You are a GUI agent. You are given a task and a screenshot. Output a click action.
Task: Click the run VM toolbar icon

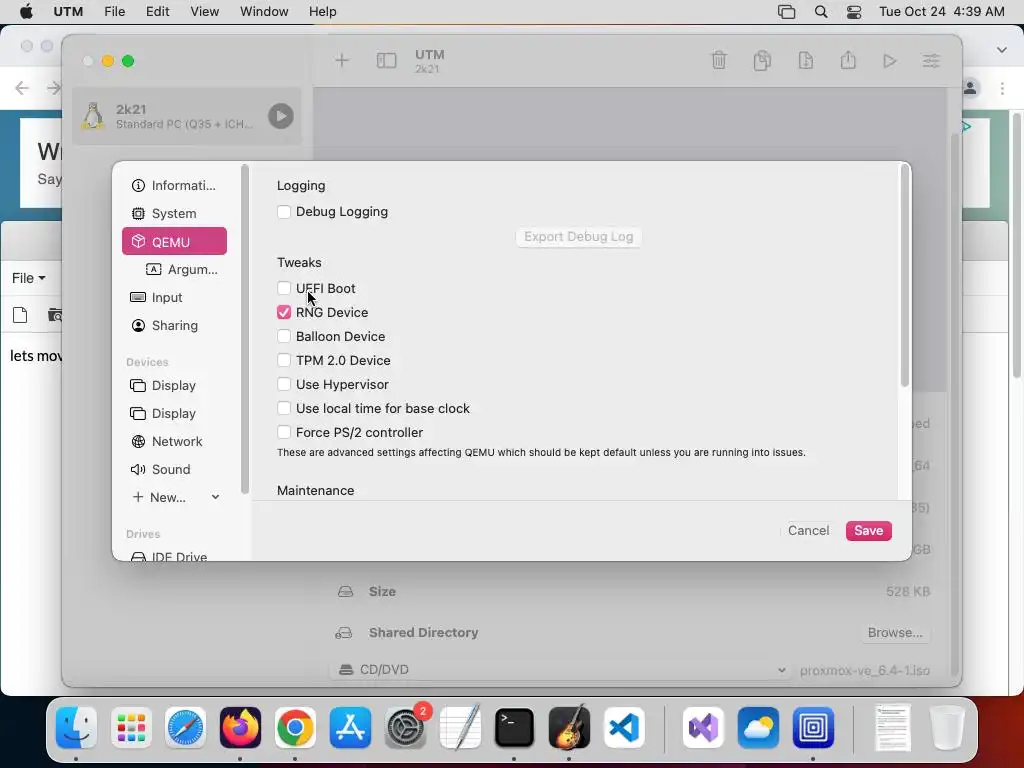pos(889,61)
